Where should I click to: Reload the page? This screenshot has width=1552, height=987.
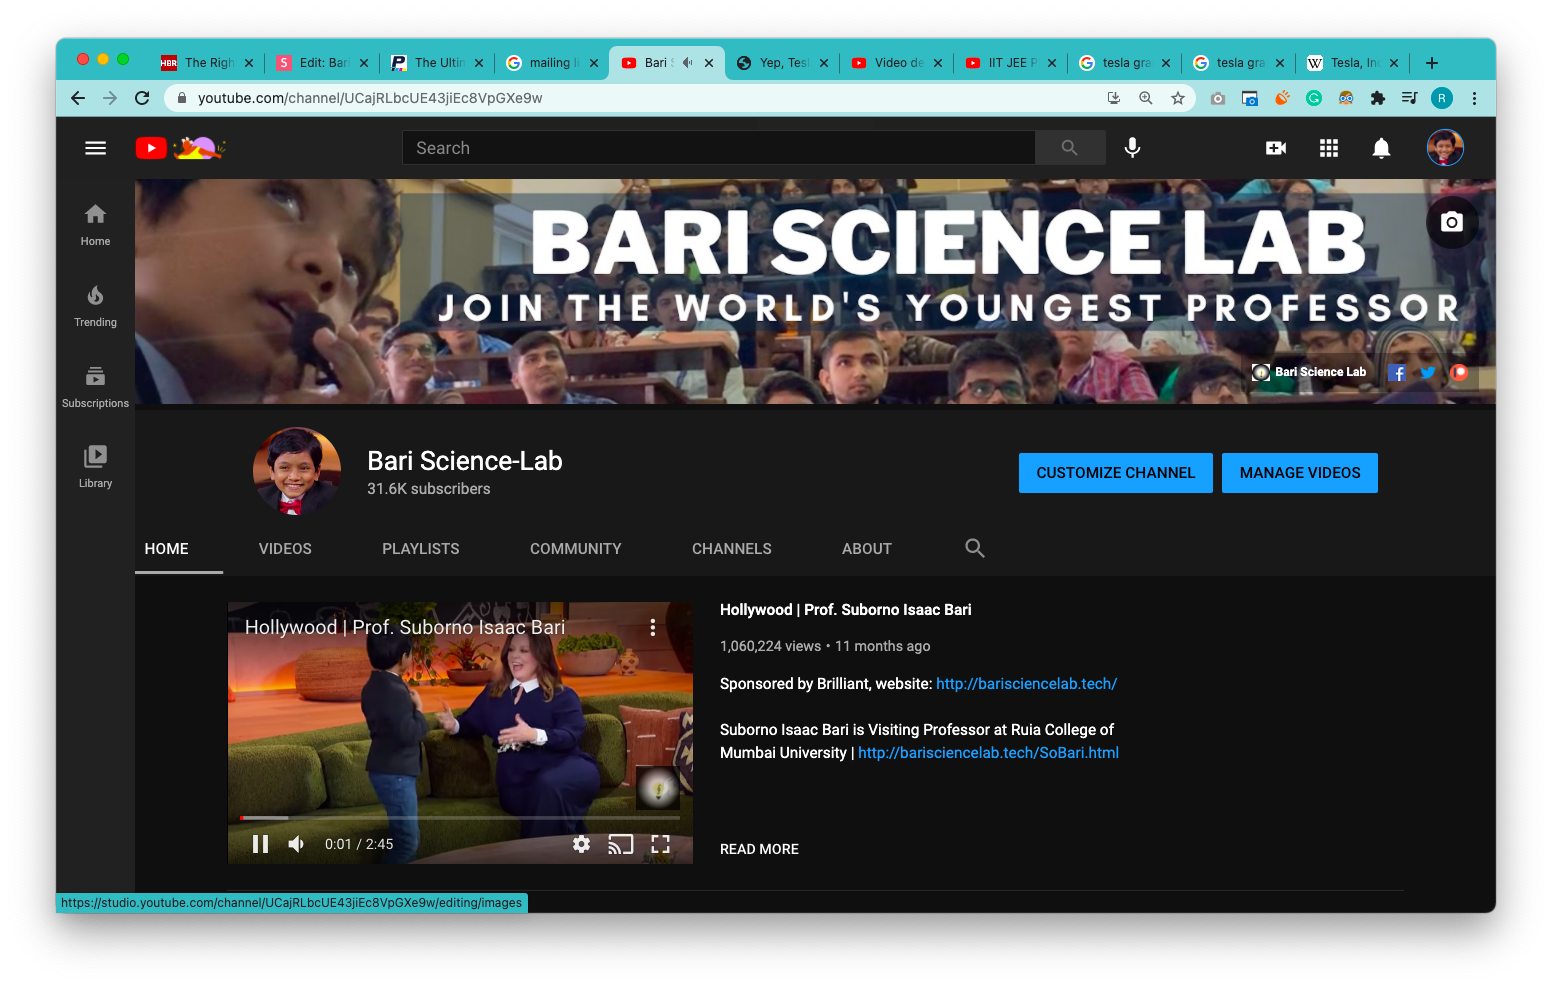142,98
